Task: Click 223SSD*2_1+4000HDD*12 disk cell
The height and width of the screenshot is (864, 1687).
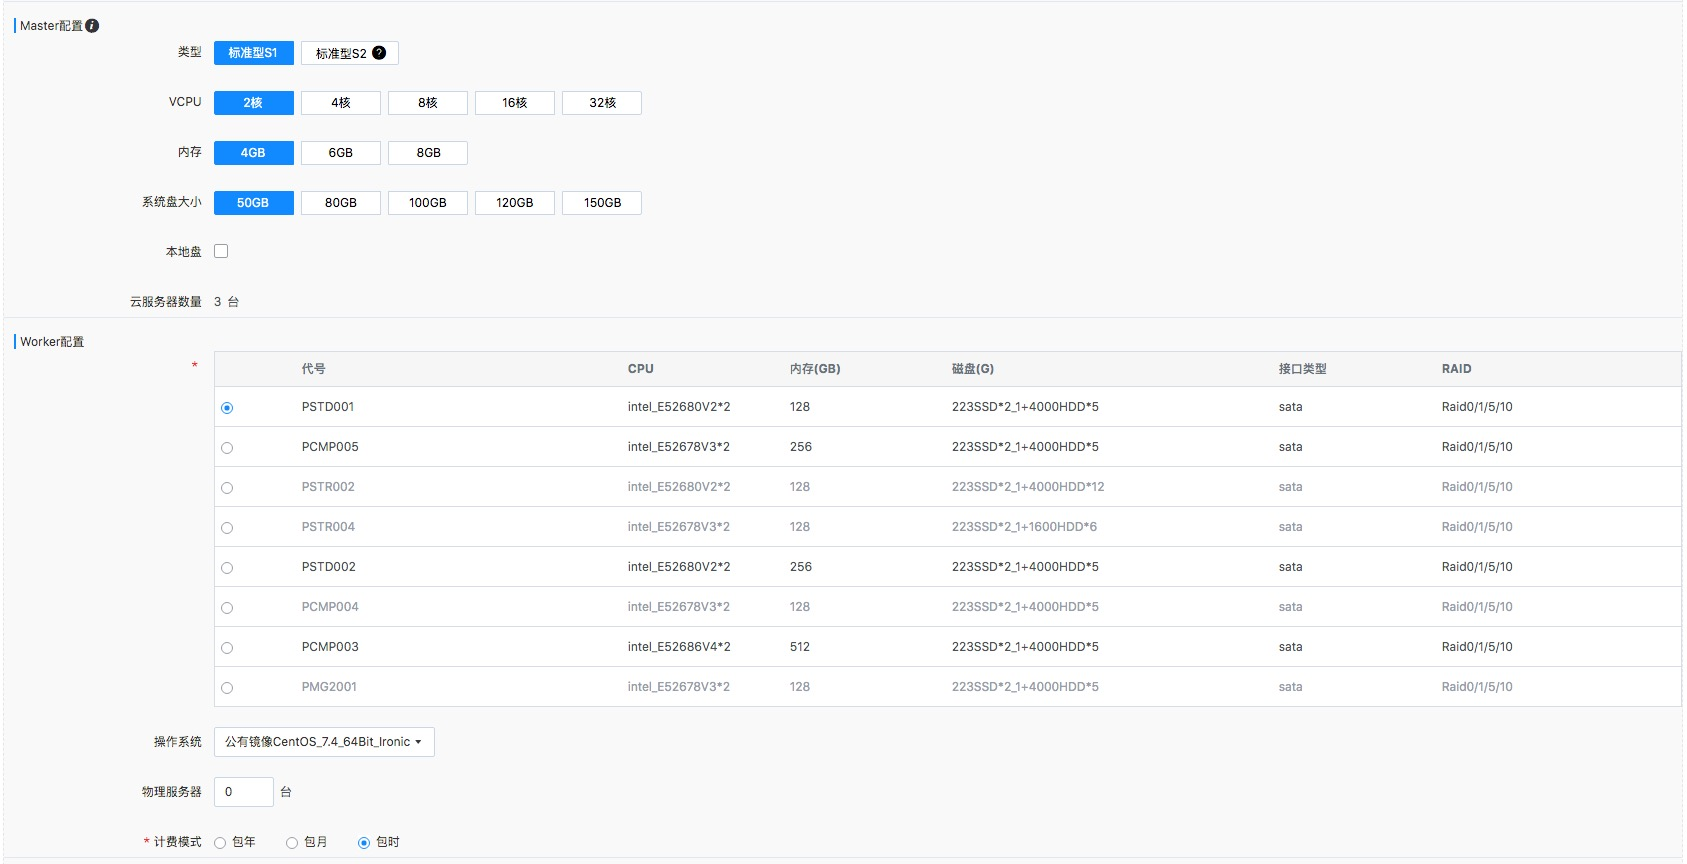Action: coord(1028,487)
